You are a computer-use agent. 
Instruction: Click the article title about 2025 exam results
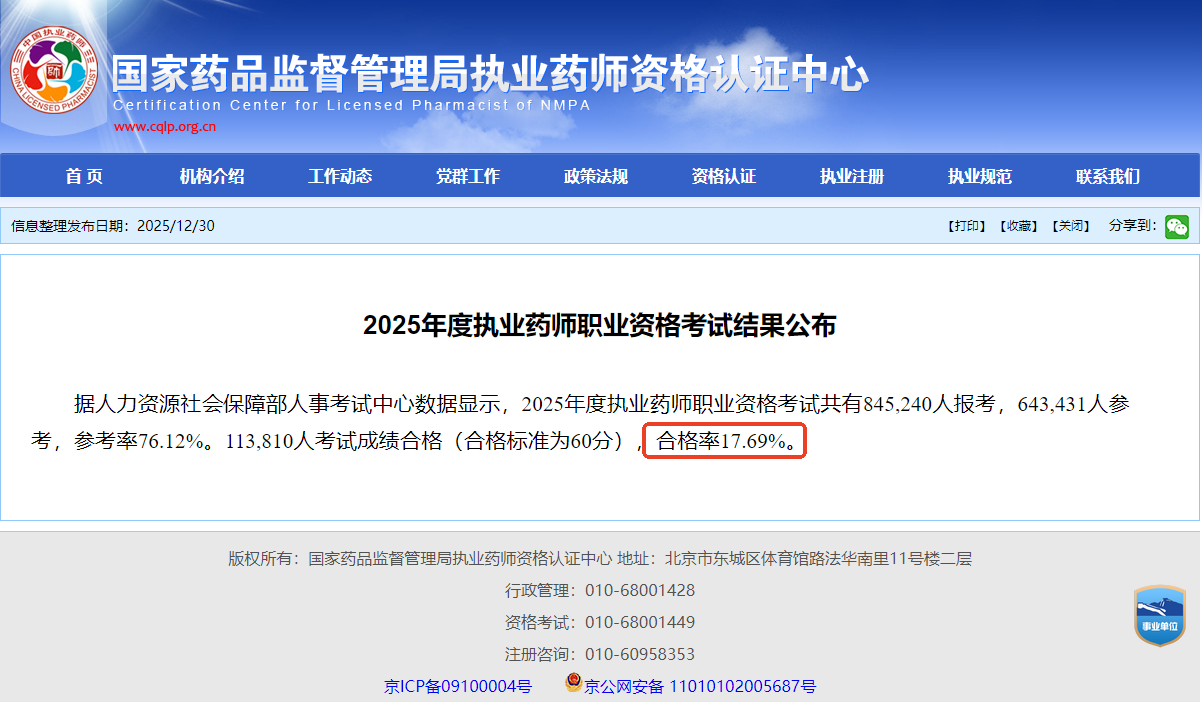(x=600, y=325)
